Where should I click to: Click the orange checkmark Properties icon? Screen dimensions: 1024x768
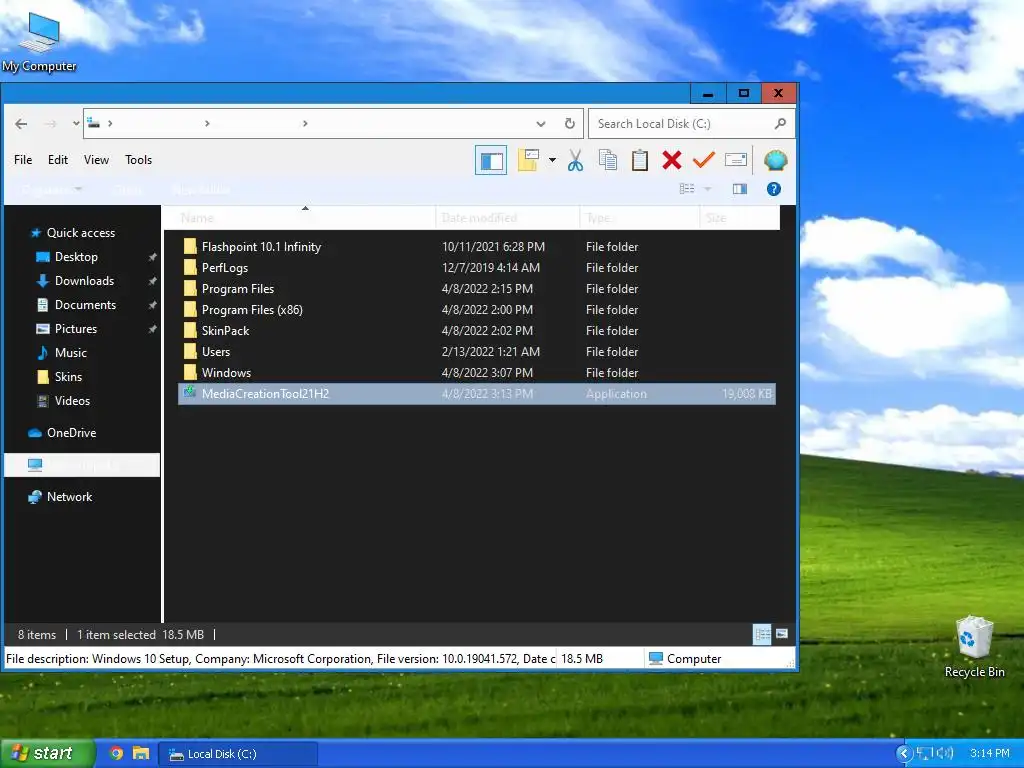703,160
